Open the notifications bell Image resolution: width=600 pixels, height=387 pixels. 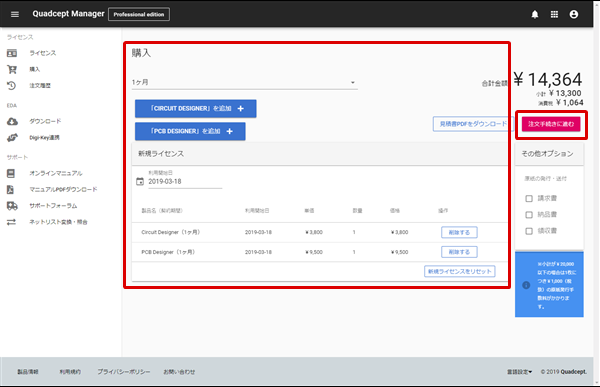[535, 14]
